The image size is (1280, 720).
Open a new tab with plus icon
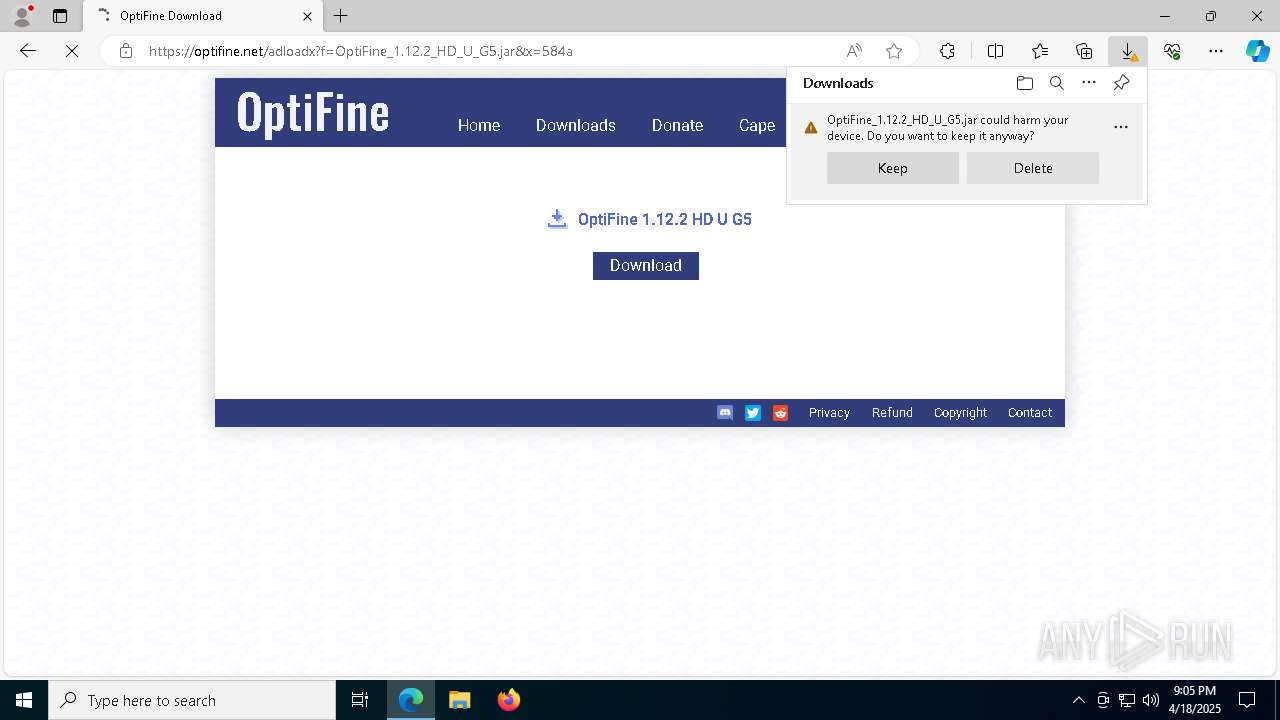click(341, 16)
